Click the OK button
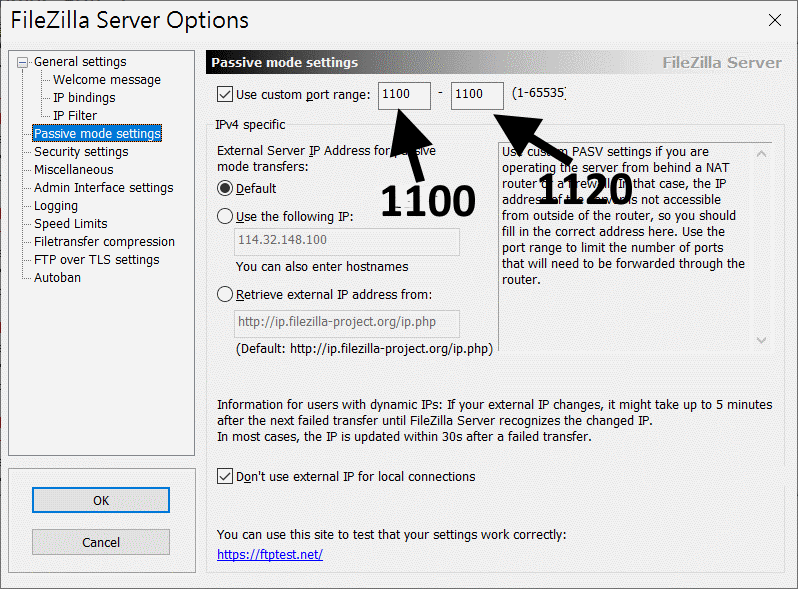798x589 pixels. pos(101,500)
